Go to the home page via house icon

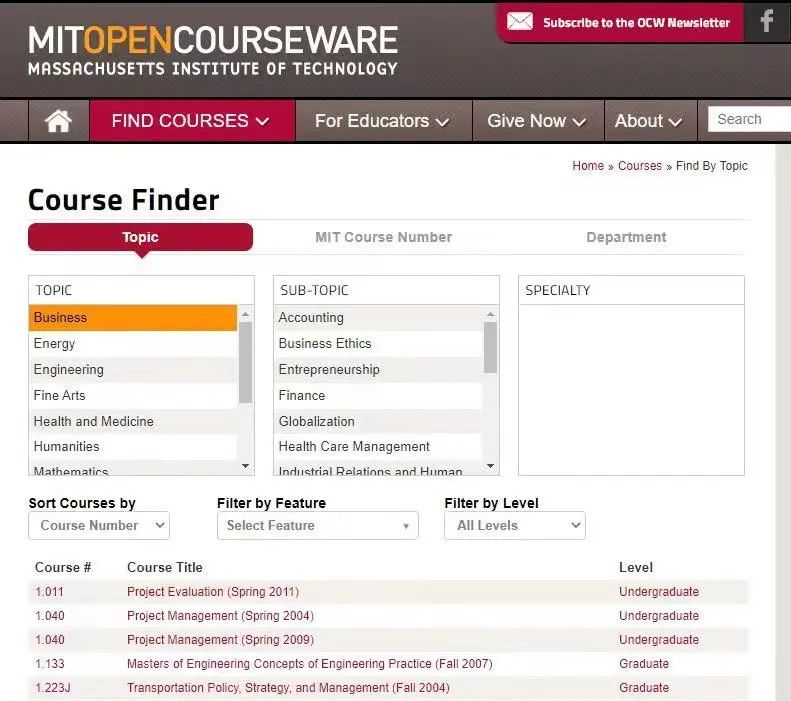point(59,121)
